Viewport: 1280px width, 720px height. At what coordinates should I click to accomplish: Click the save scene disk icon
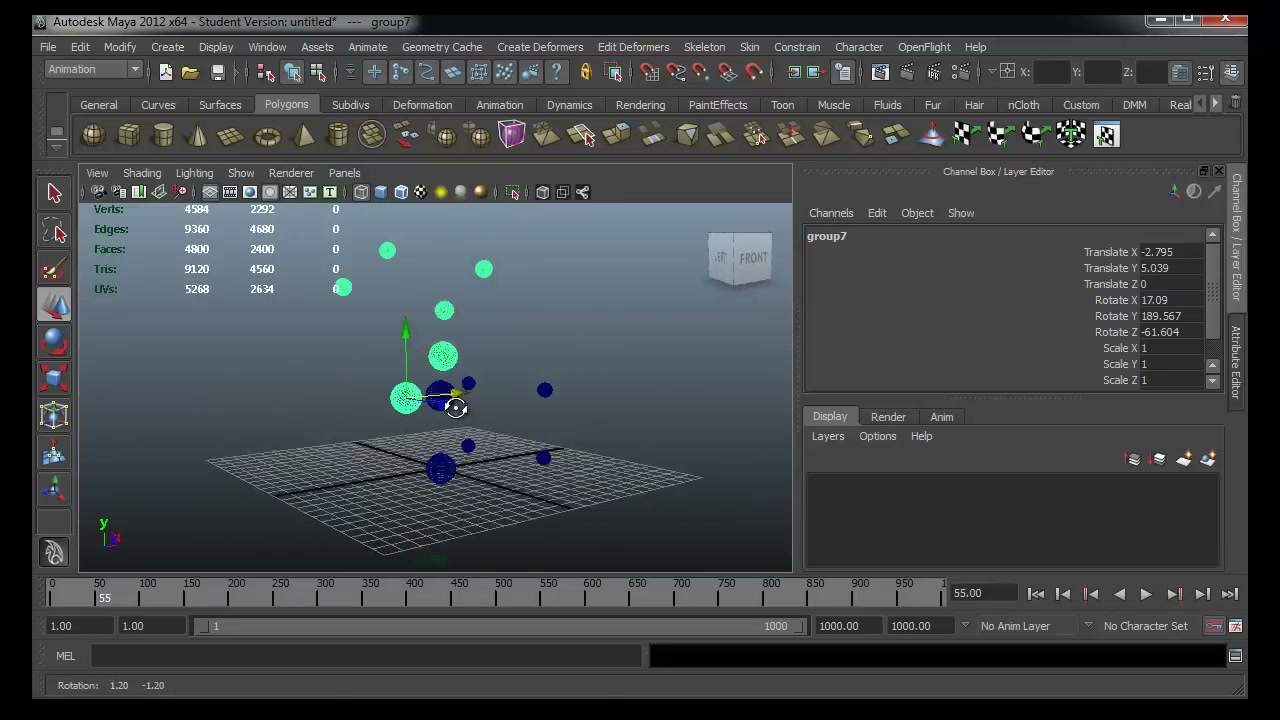(x=217, y=72)
